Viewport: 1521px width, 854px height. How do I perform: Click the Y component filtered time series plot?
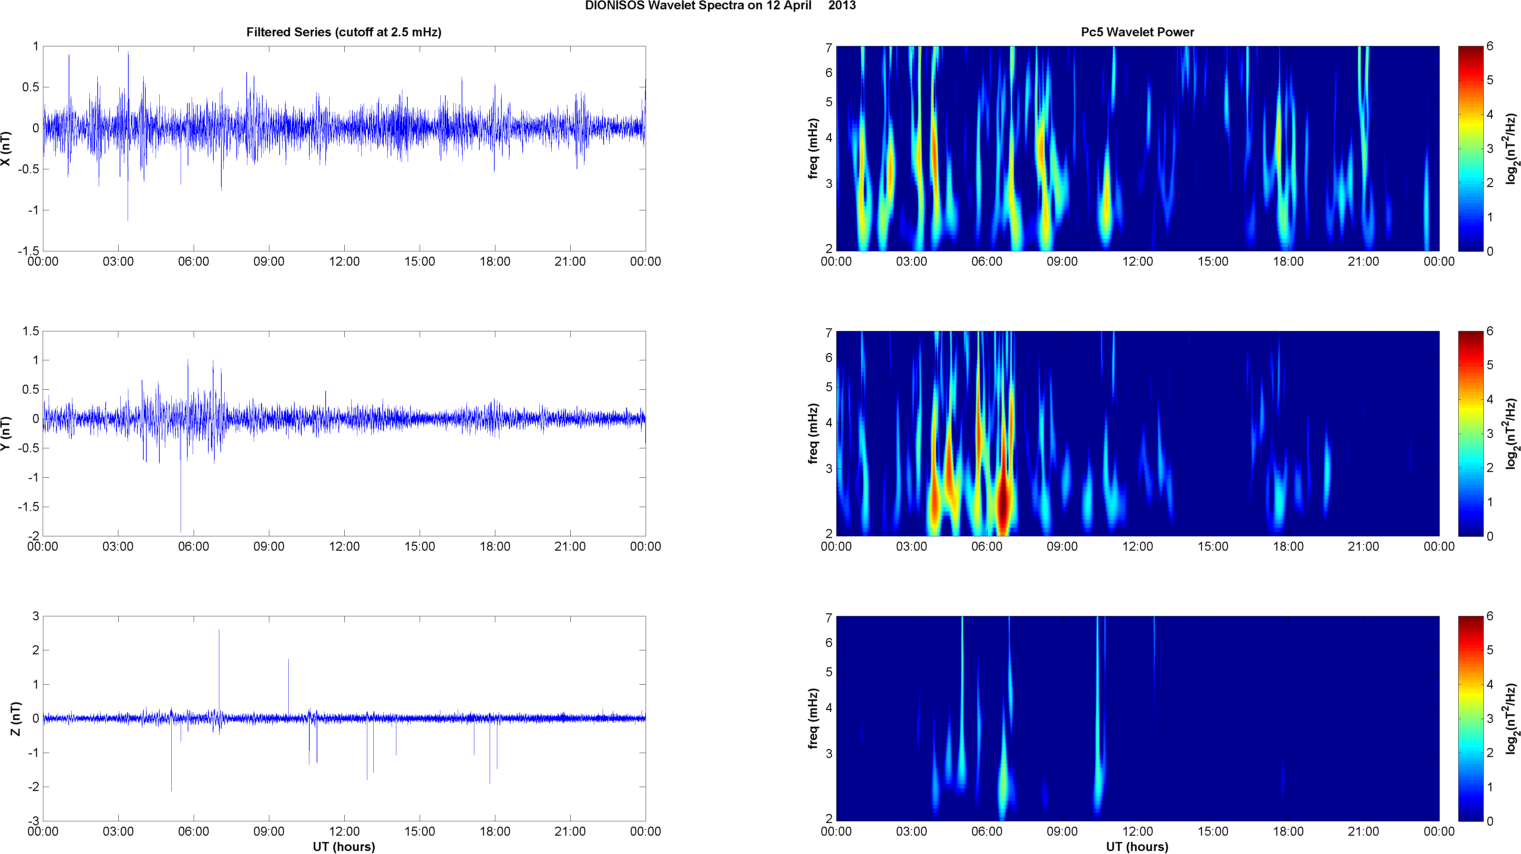[x=344, y=433]
